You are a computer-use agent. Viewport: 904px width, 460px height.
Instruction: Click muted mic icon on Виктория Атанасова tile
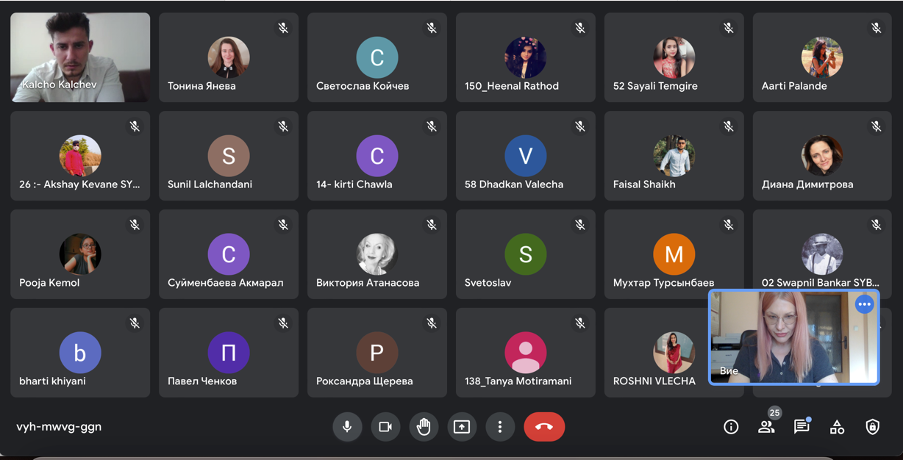[431, 225]
